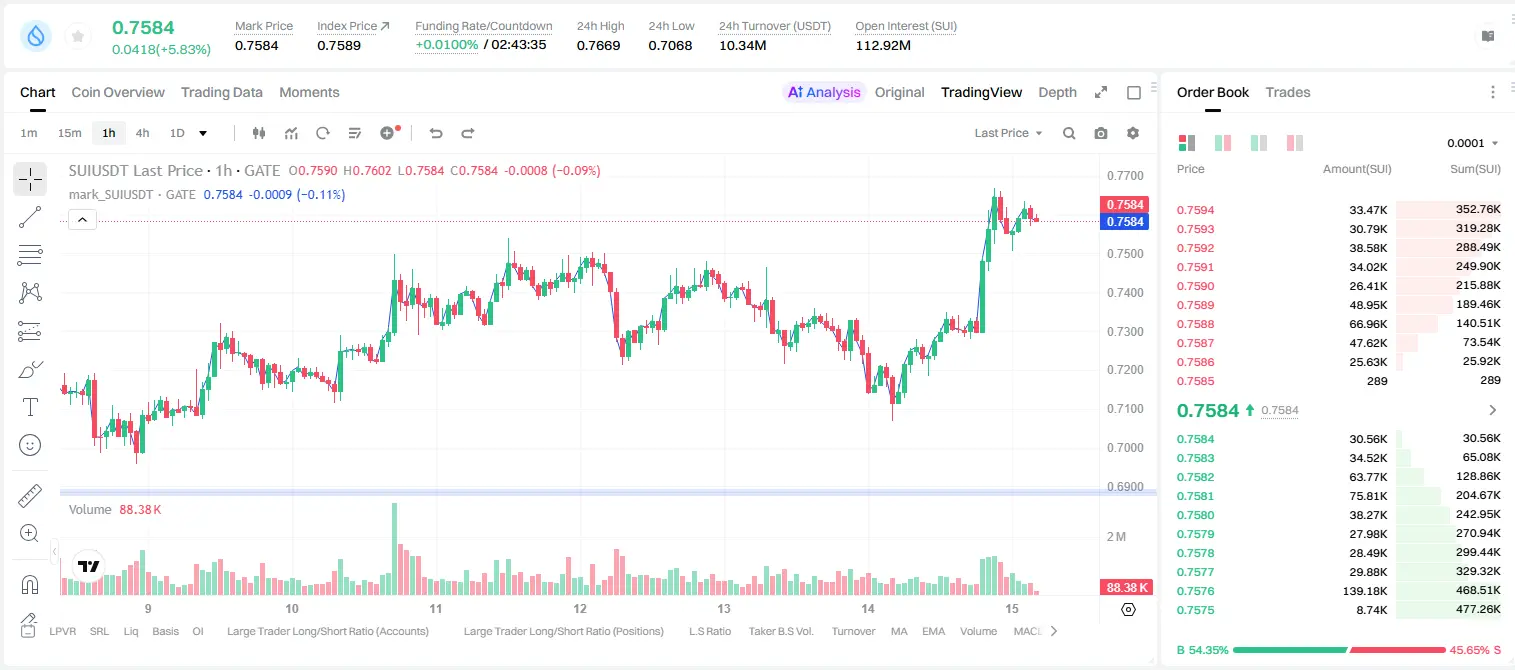The height and width of the screenshot is (670, 1515).
Task: Expand the order book precision 0.0001 dropdown
Action: (x=1473, y=143)
